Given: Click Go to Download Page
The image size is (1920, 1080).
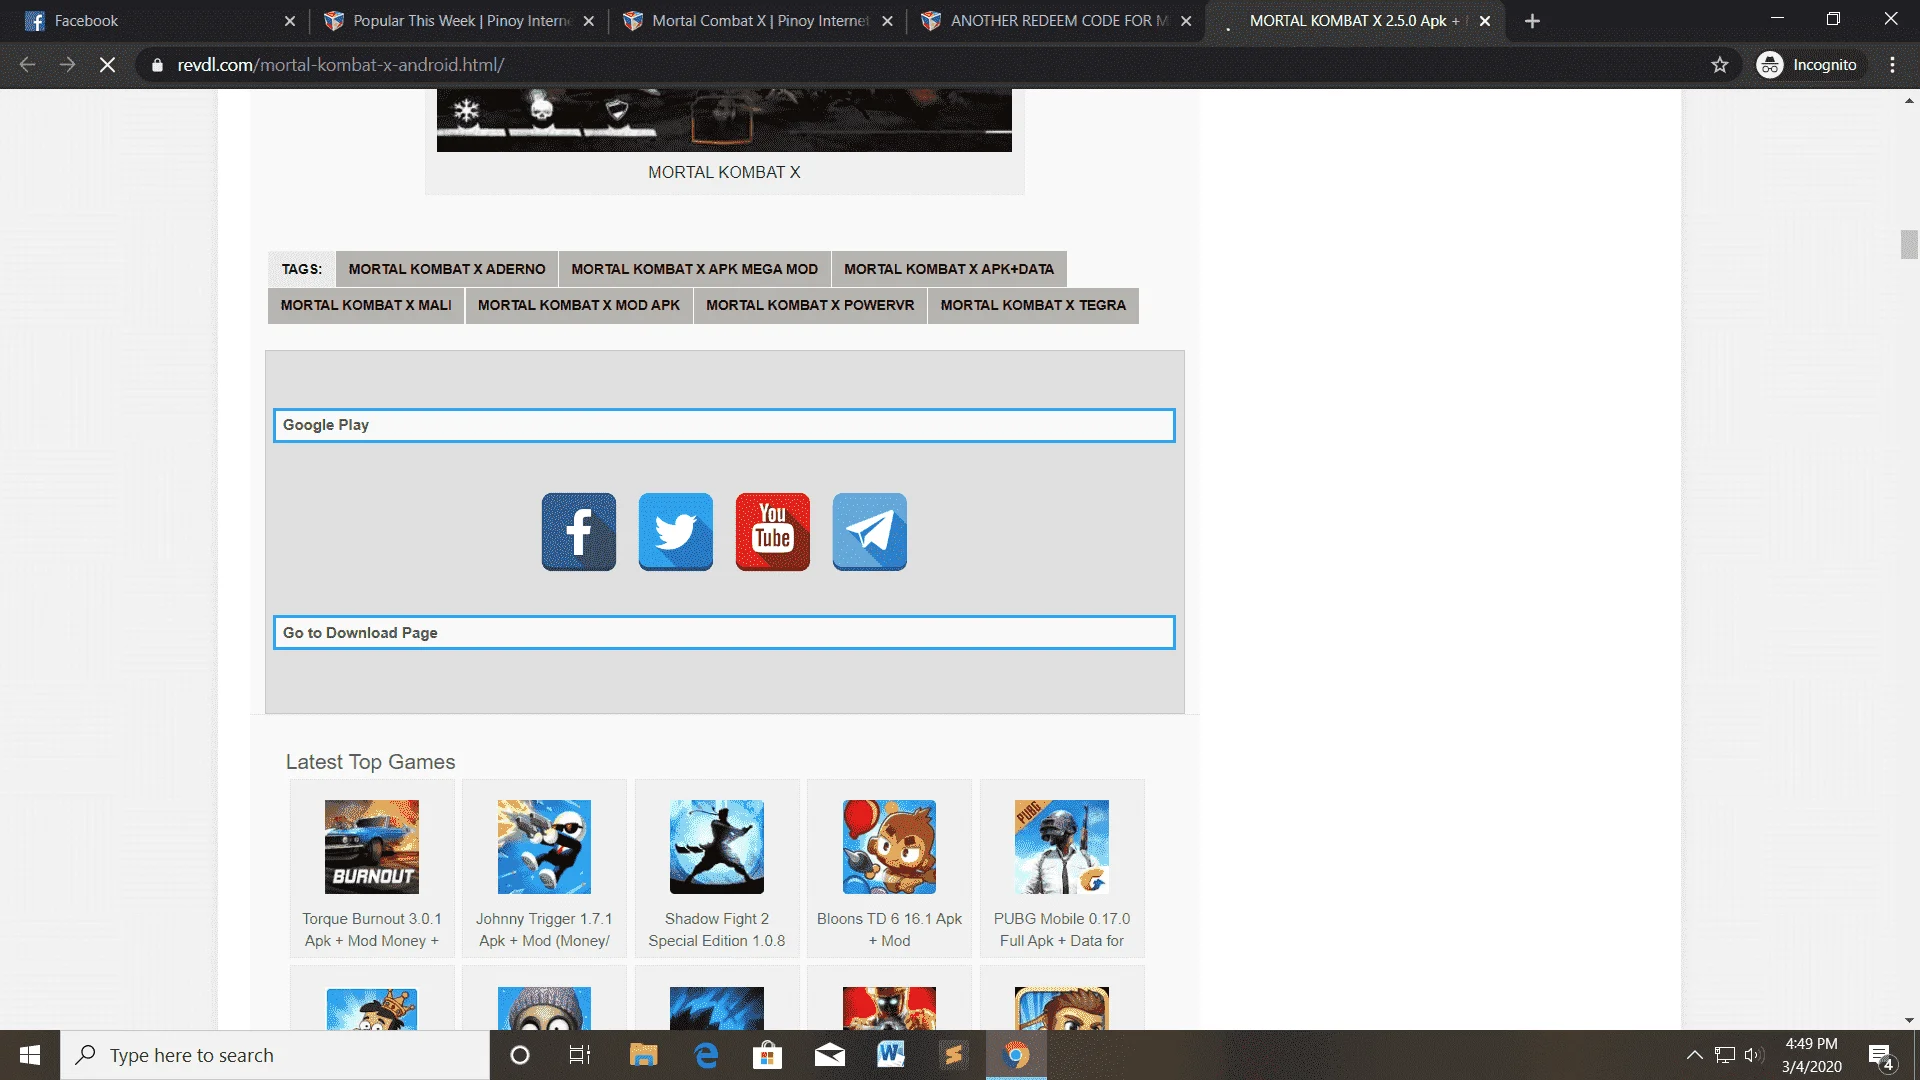Looking at the screenshot, I should [x=724, y=633].
